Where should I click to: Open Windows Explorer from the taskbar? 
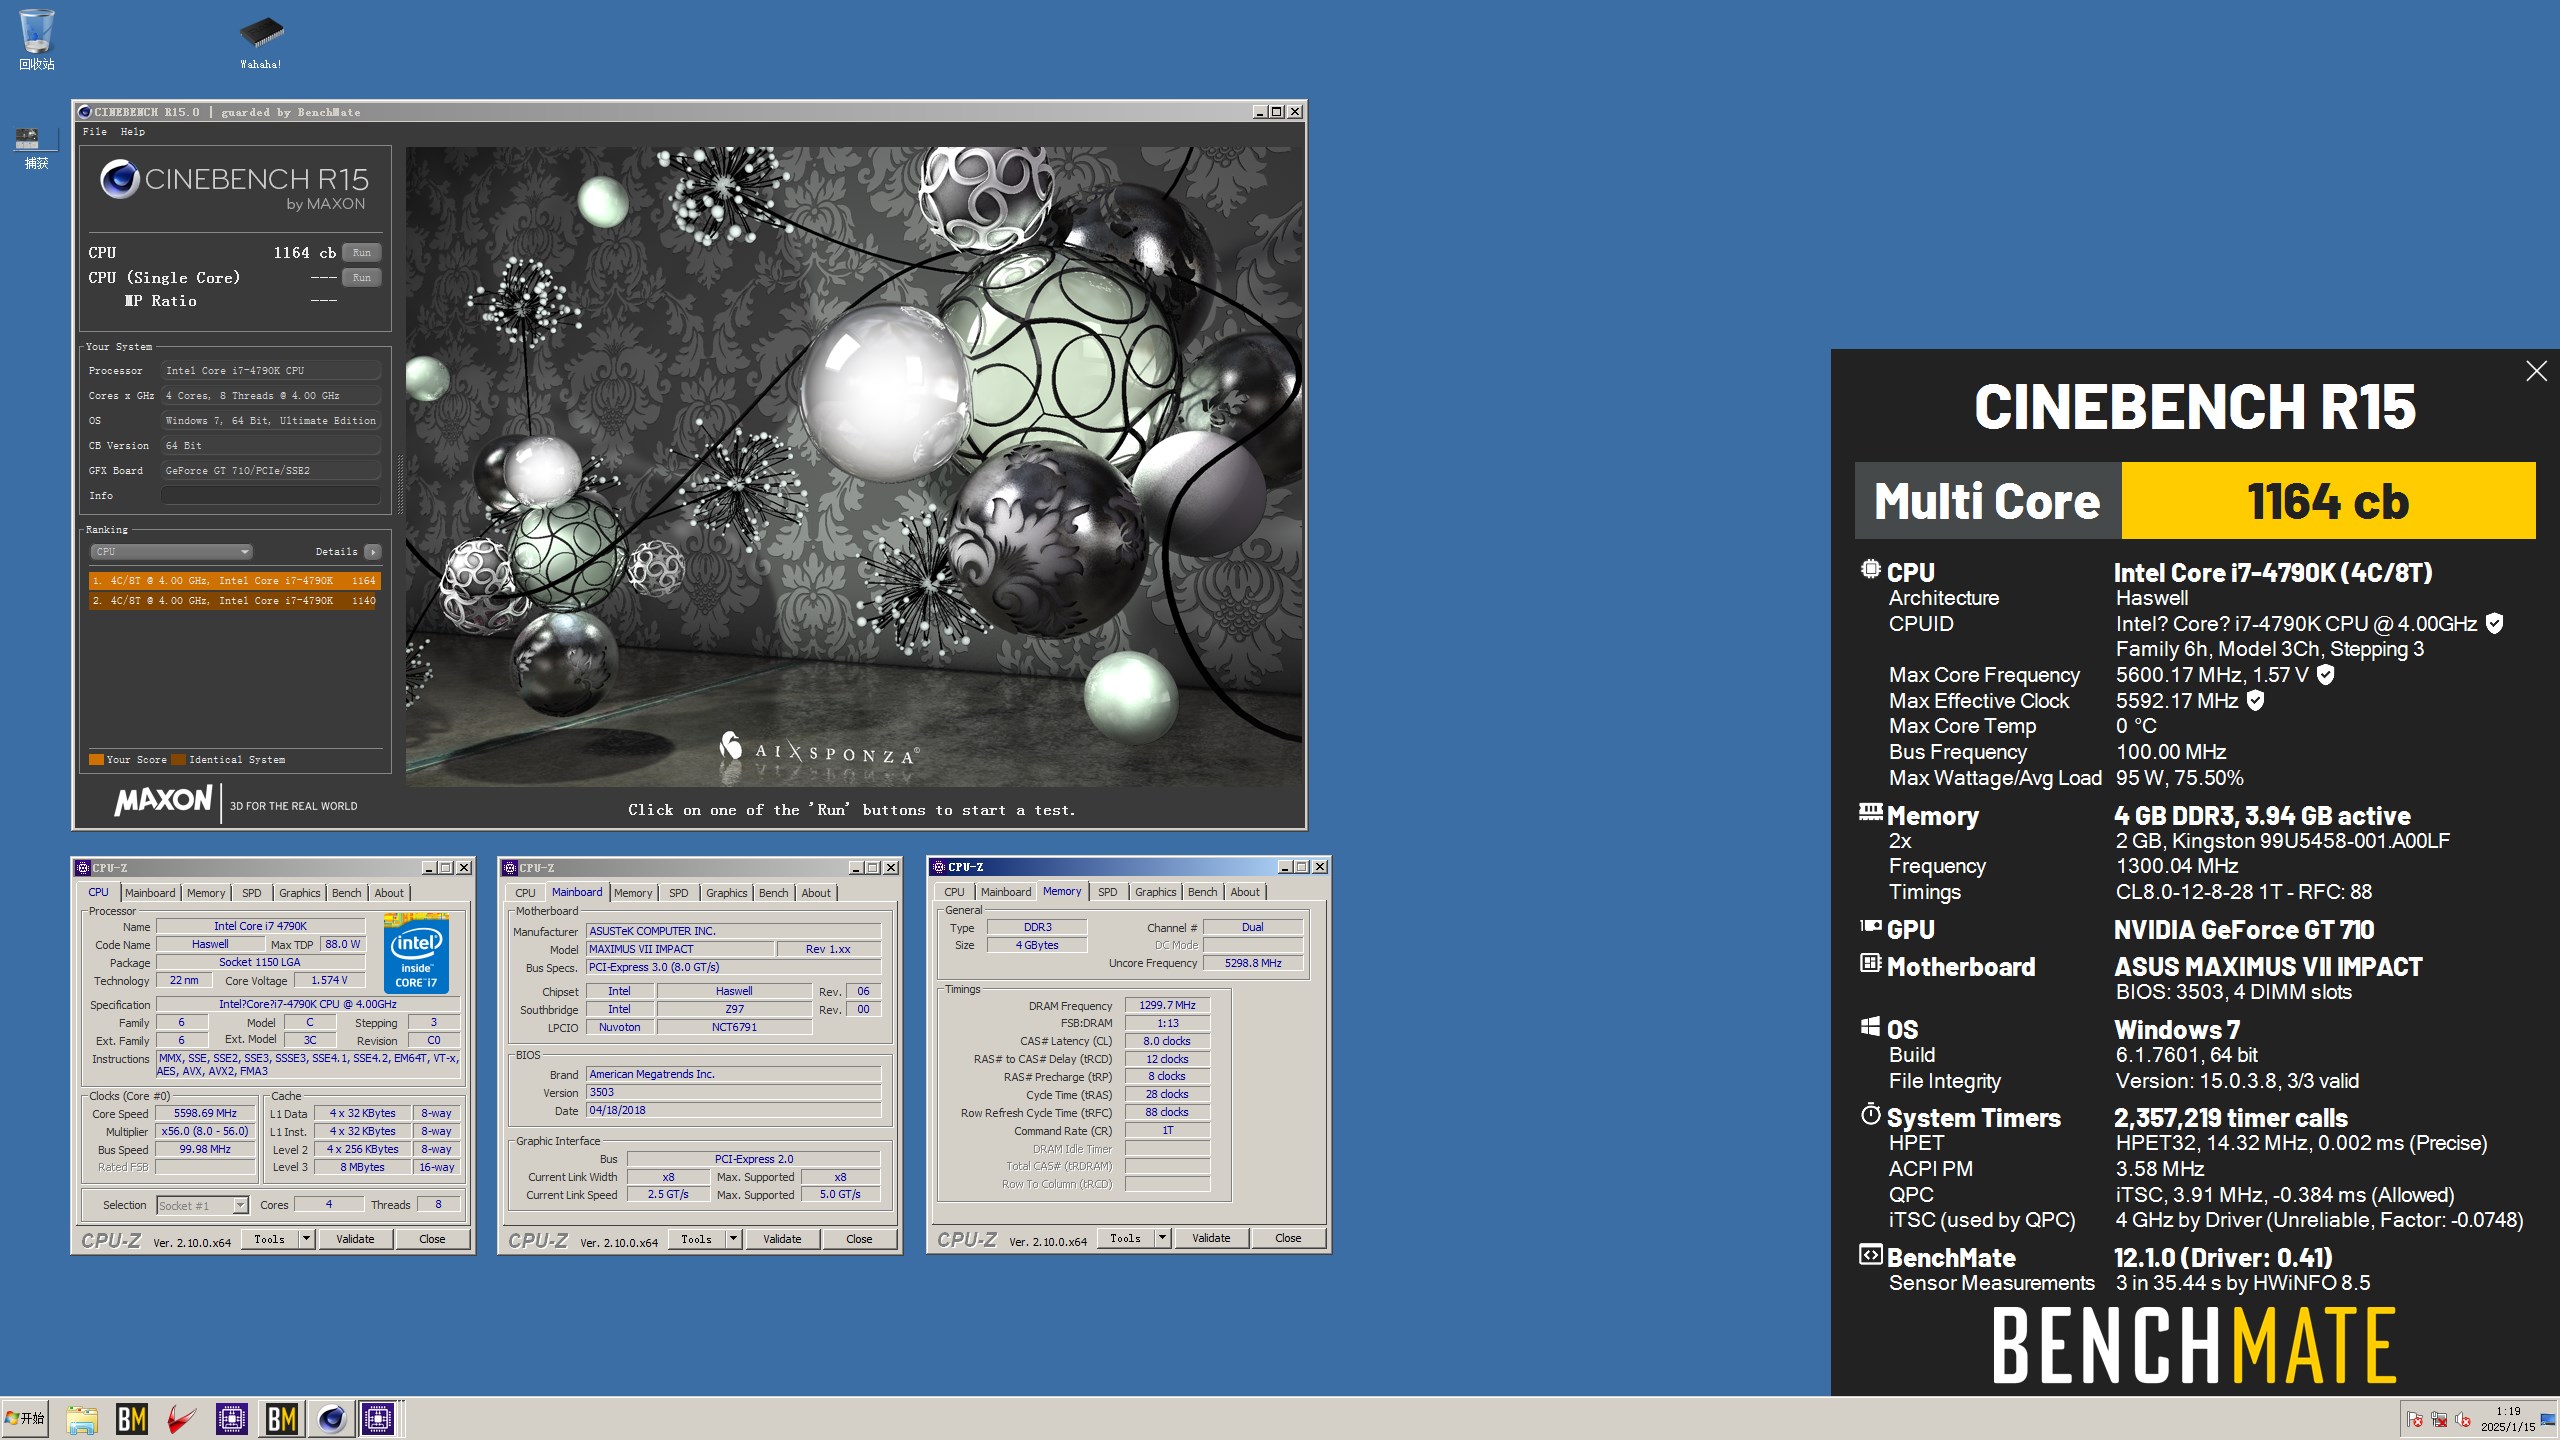click(x=82, y=1418)
